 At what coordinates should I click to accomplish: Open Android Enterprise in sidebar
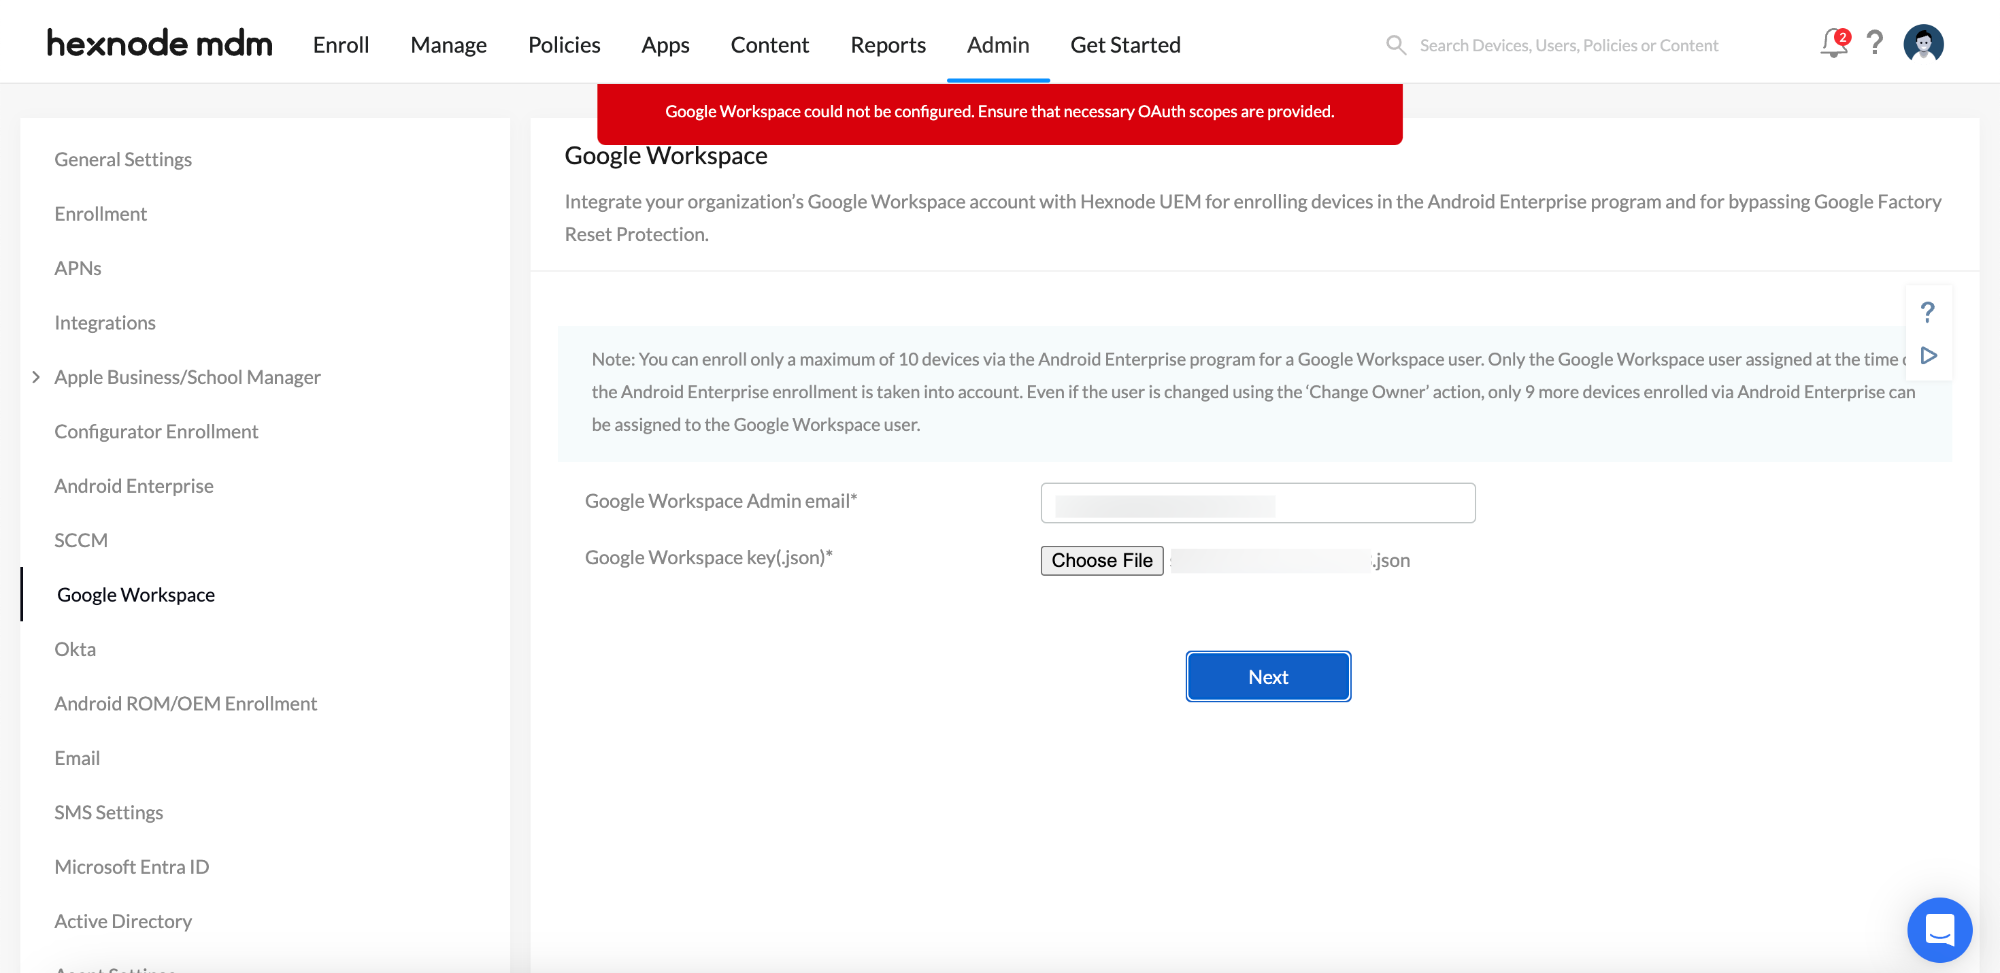pyautogui.click(x=134, y=486)
